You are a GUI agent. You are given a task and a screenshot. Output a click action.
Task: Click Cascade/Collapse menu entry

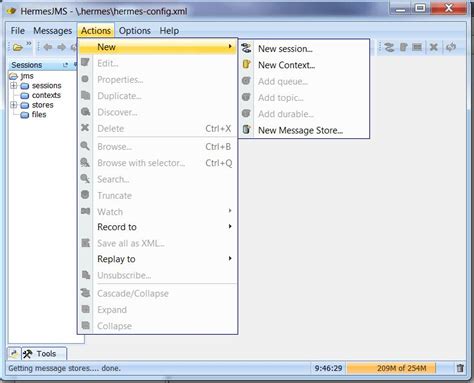tap(157, 294)
